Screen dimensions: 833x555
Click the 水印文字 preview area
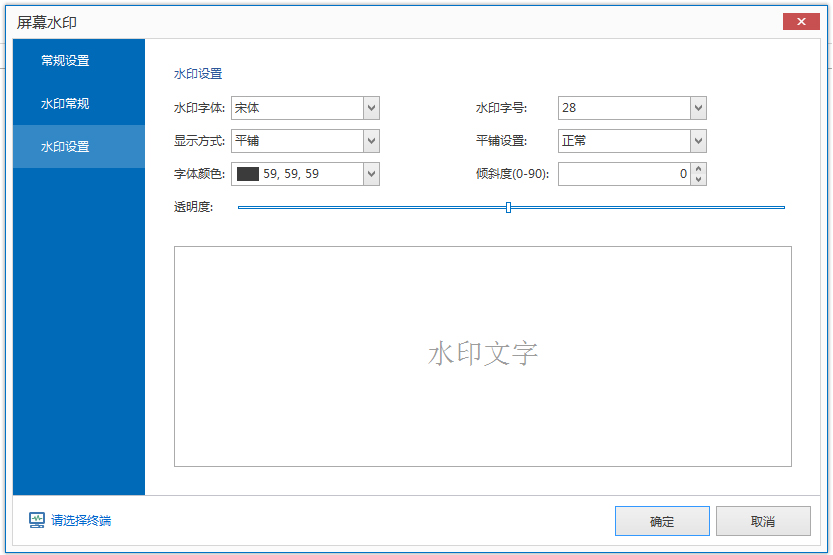click(x=483, y=356)
